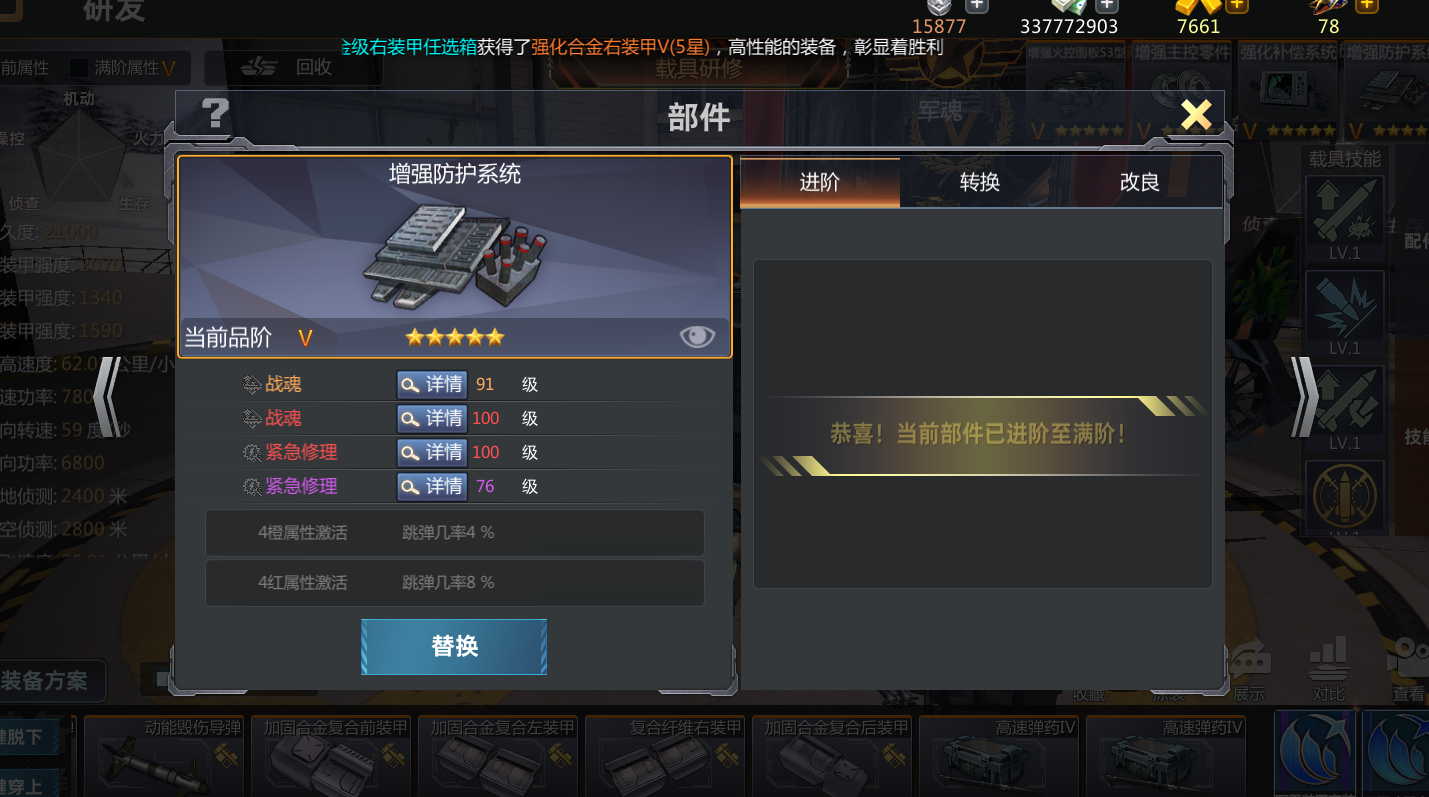The image size is (1429, 797).
Task: Close the 部件 dialog
Action: [1196, 115]
